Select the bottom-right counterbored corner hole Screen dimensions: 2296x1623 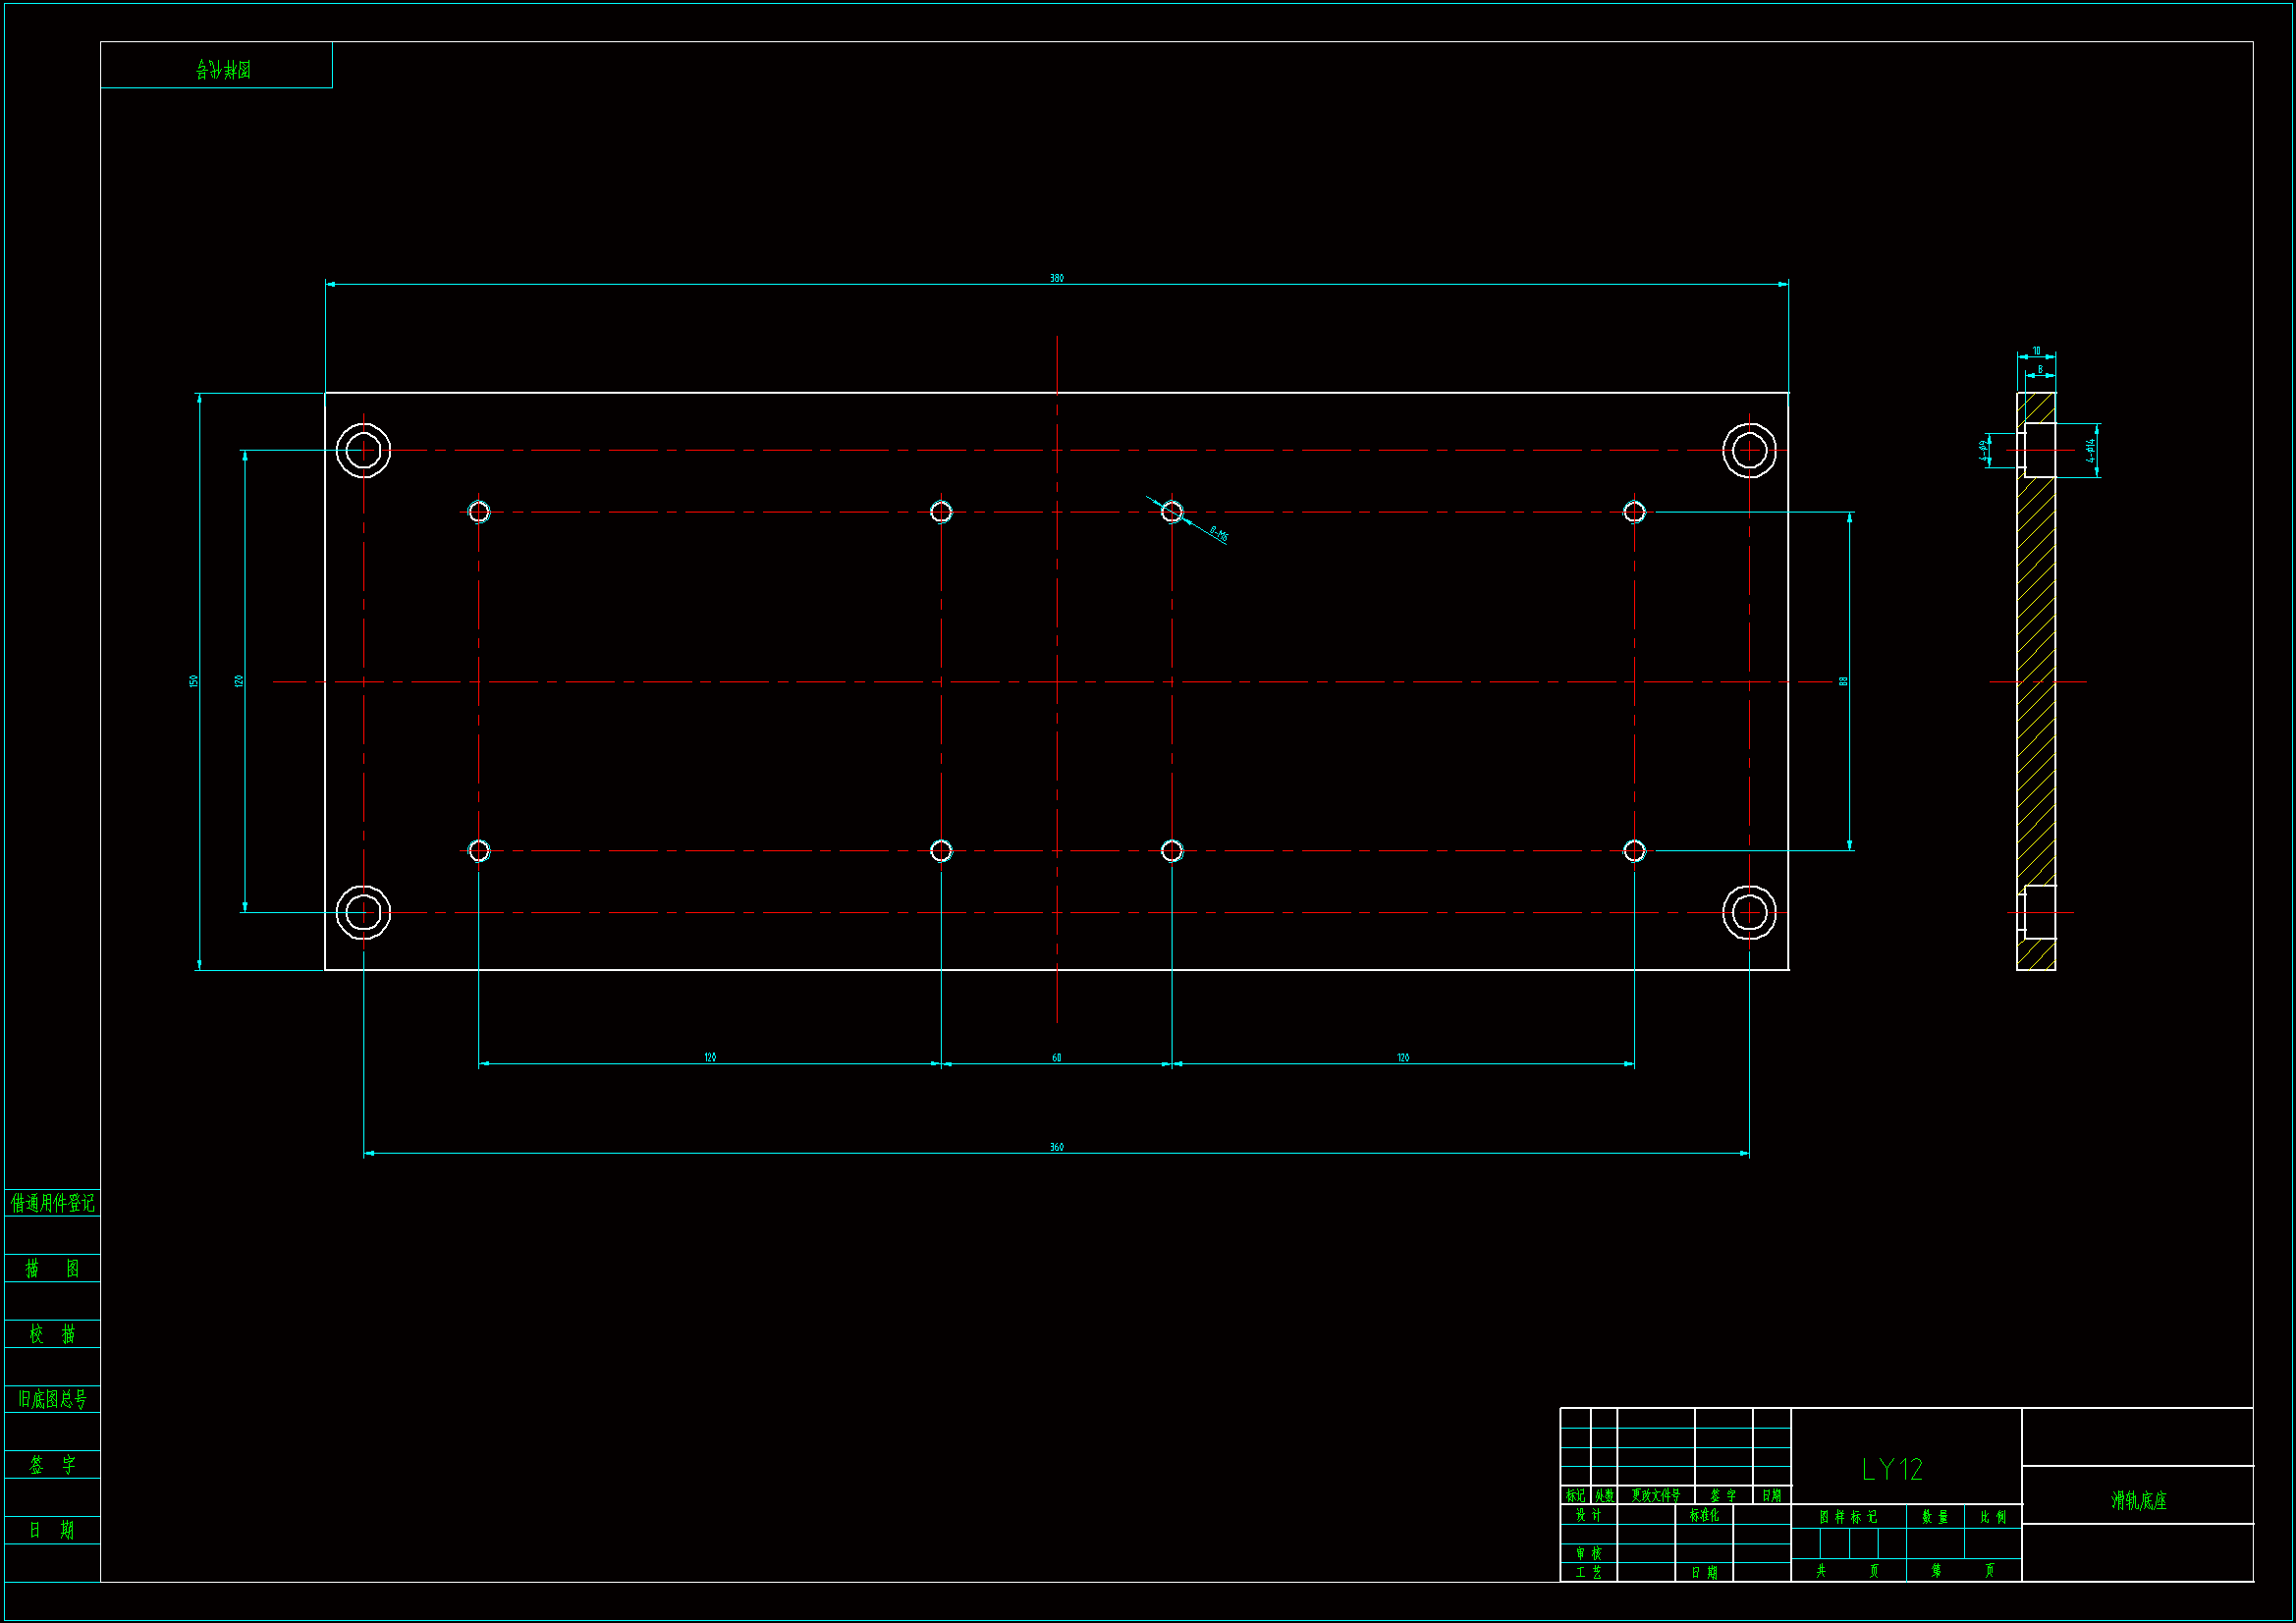point(1749,912)
